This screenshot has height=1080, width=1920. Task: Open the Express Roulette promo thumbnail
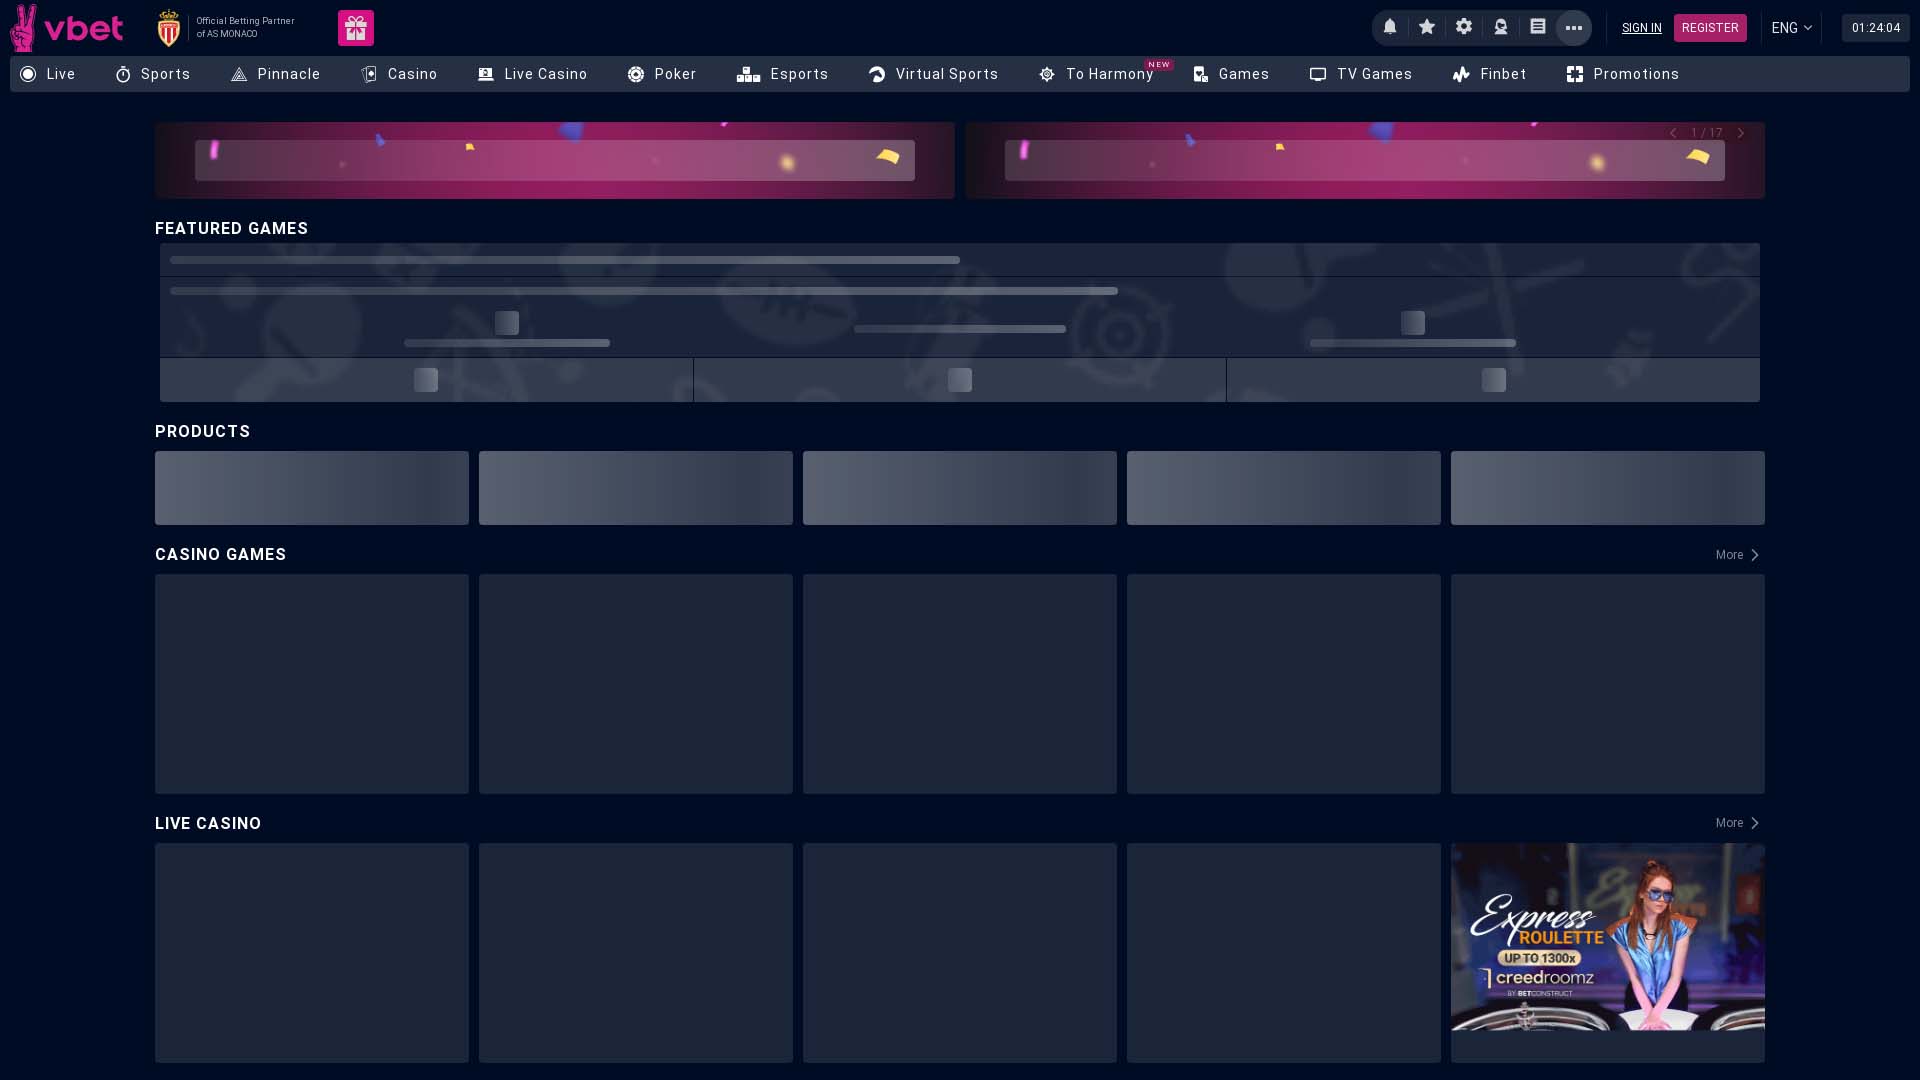[x=1606, y=952]
